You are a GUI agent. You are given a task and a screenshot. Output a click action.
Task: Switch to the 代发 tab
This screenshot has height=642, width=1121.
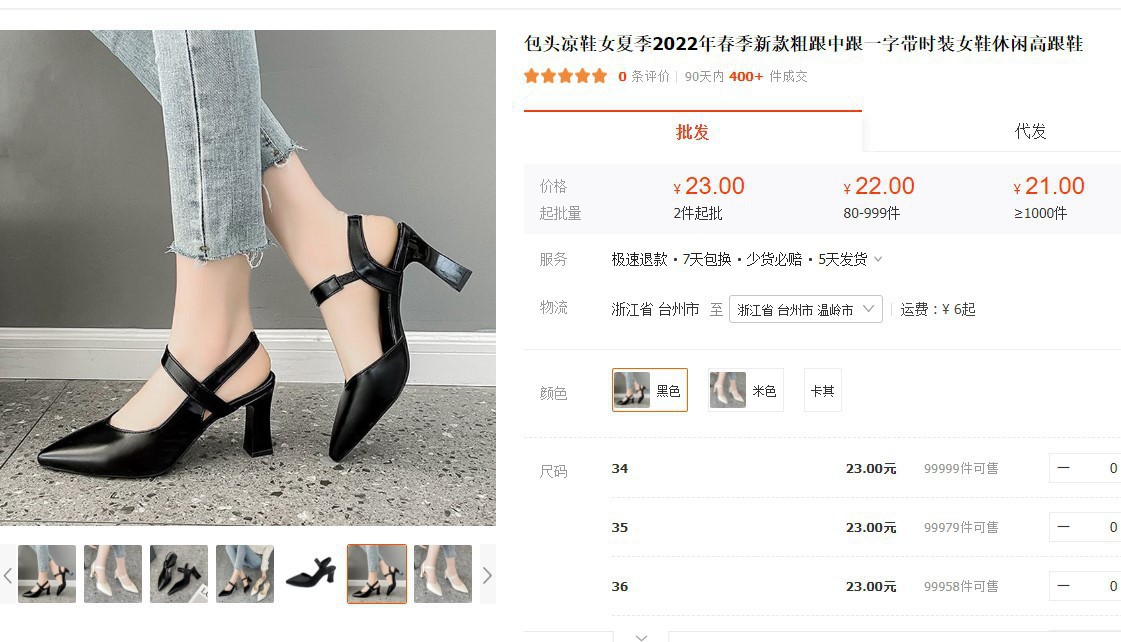[x=1030, y=132]
